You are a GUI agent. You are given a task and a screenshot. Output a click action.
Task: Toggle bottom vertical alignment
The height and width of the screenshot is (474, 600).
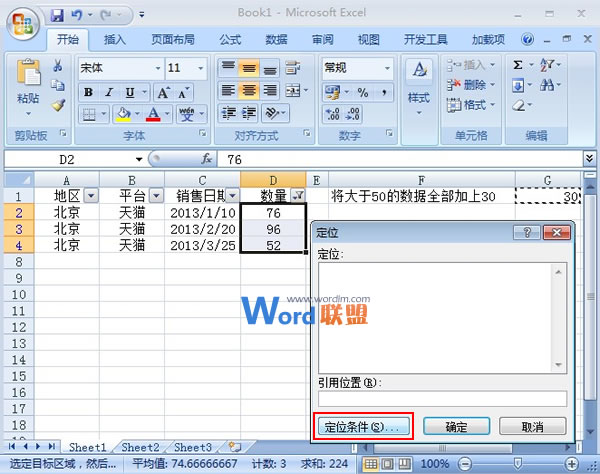click(x=269, y=68)
